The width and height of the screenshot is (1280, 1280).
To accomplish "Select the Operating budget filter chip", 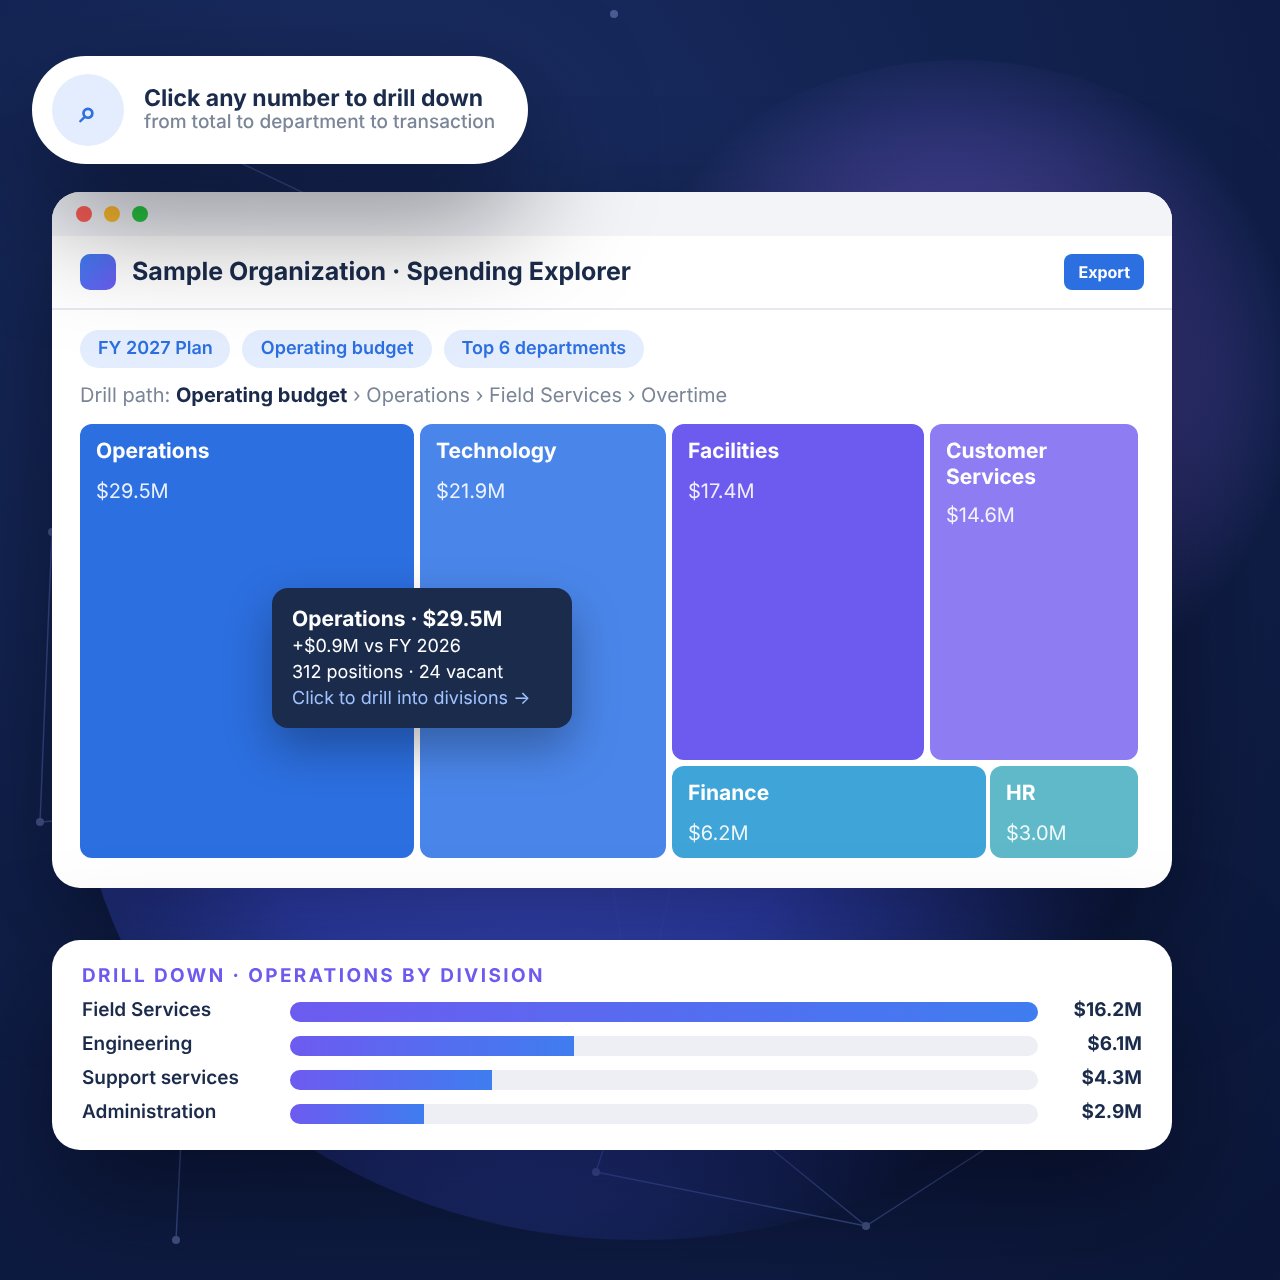I will pos(337,348).
